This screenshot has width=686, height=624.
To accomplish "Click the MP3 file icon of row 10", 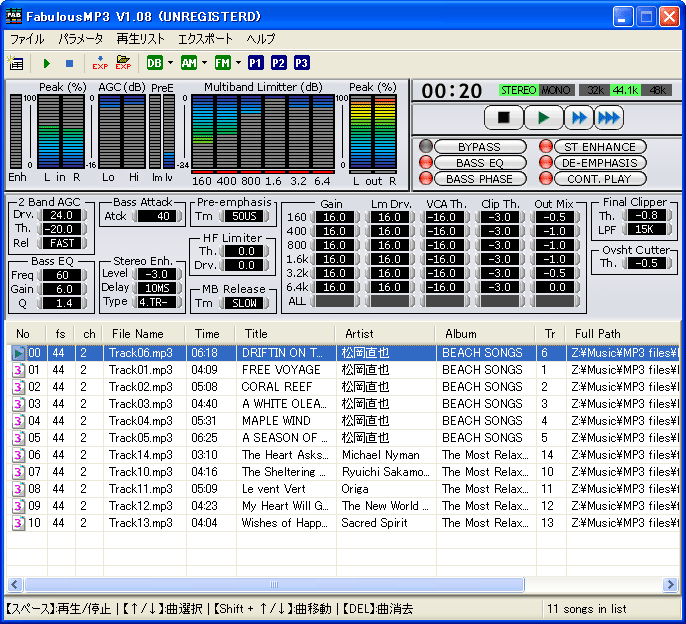I will (x=18, y=523).
